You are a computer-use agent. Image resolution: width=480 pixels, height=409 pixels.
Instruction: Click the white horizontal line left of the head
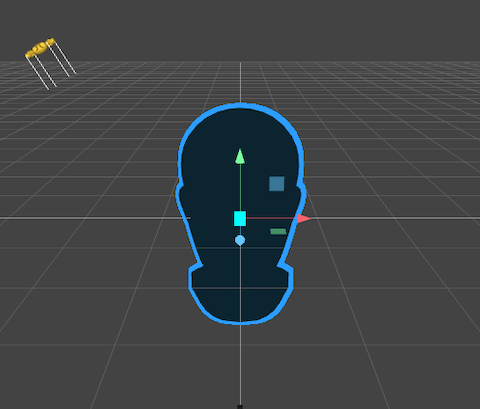click(x=95, y=218)
